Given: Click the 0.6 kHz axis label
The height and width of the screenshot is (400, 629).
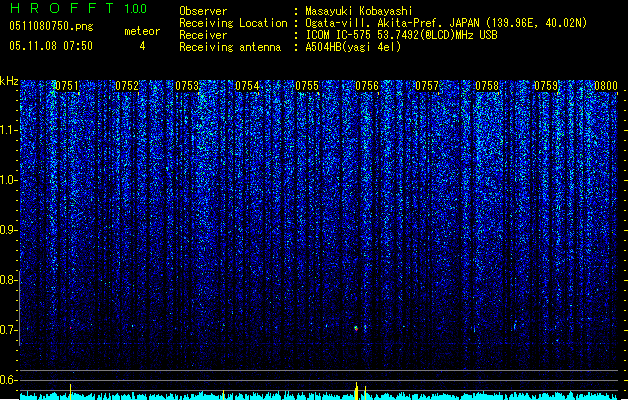Looking at the screenshot, I should [x=9, y=380].
